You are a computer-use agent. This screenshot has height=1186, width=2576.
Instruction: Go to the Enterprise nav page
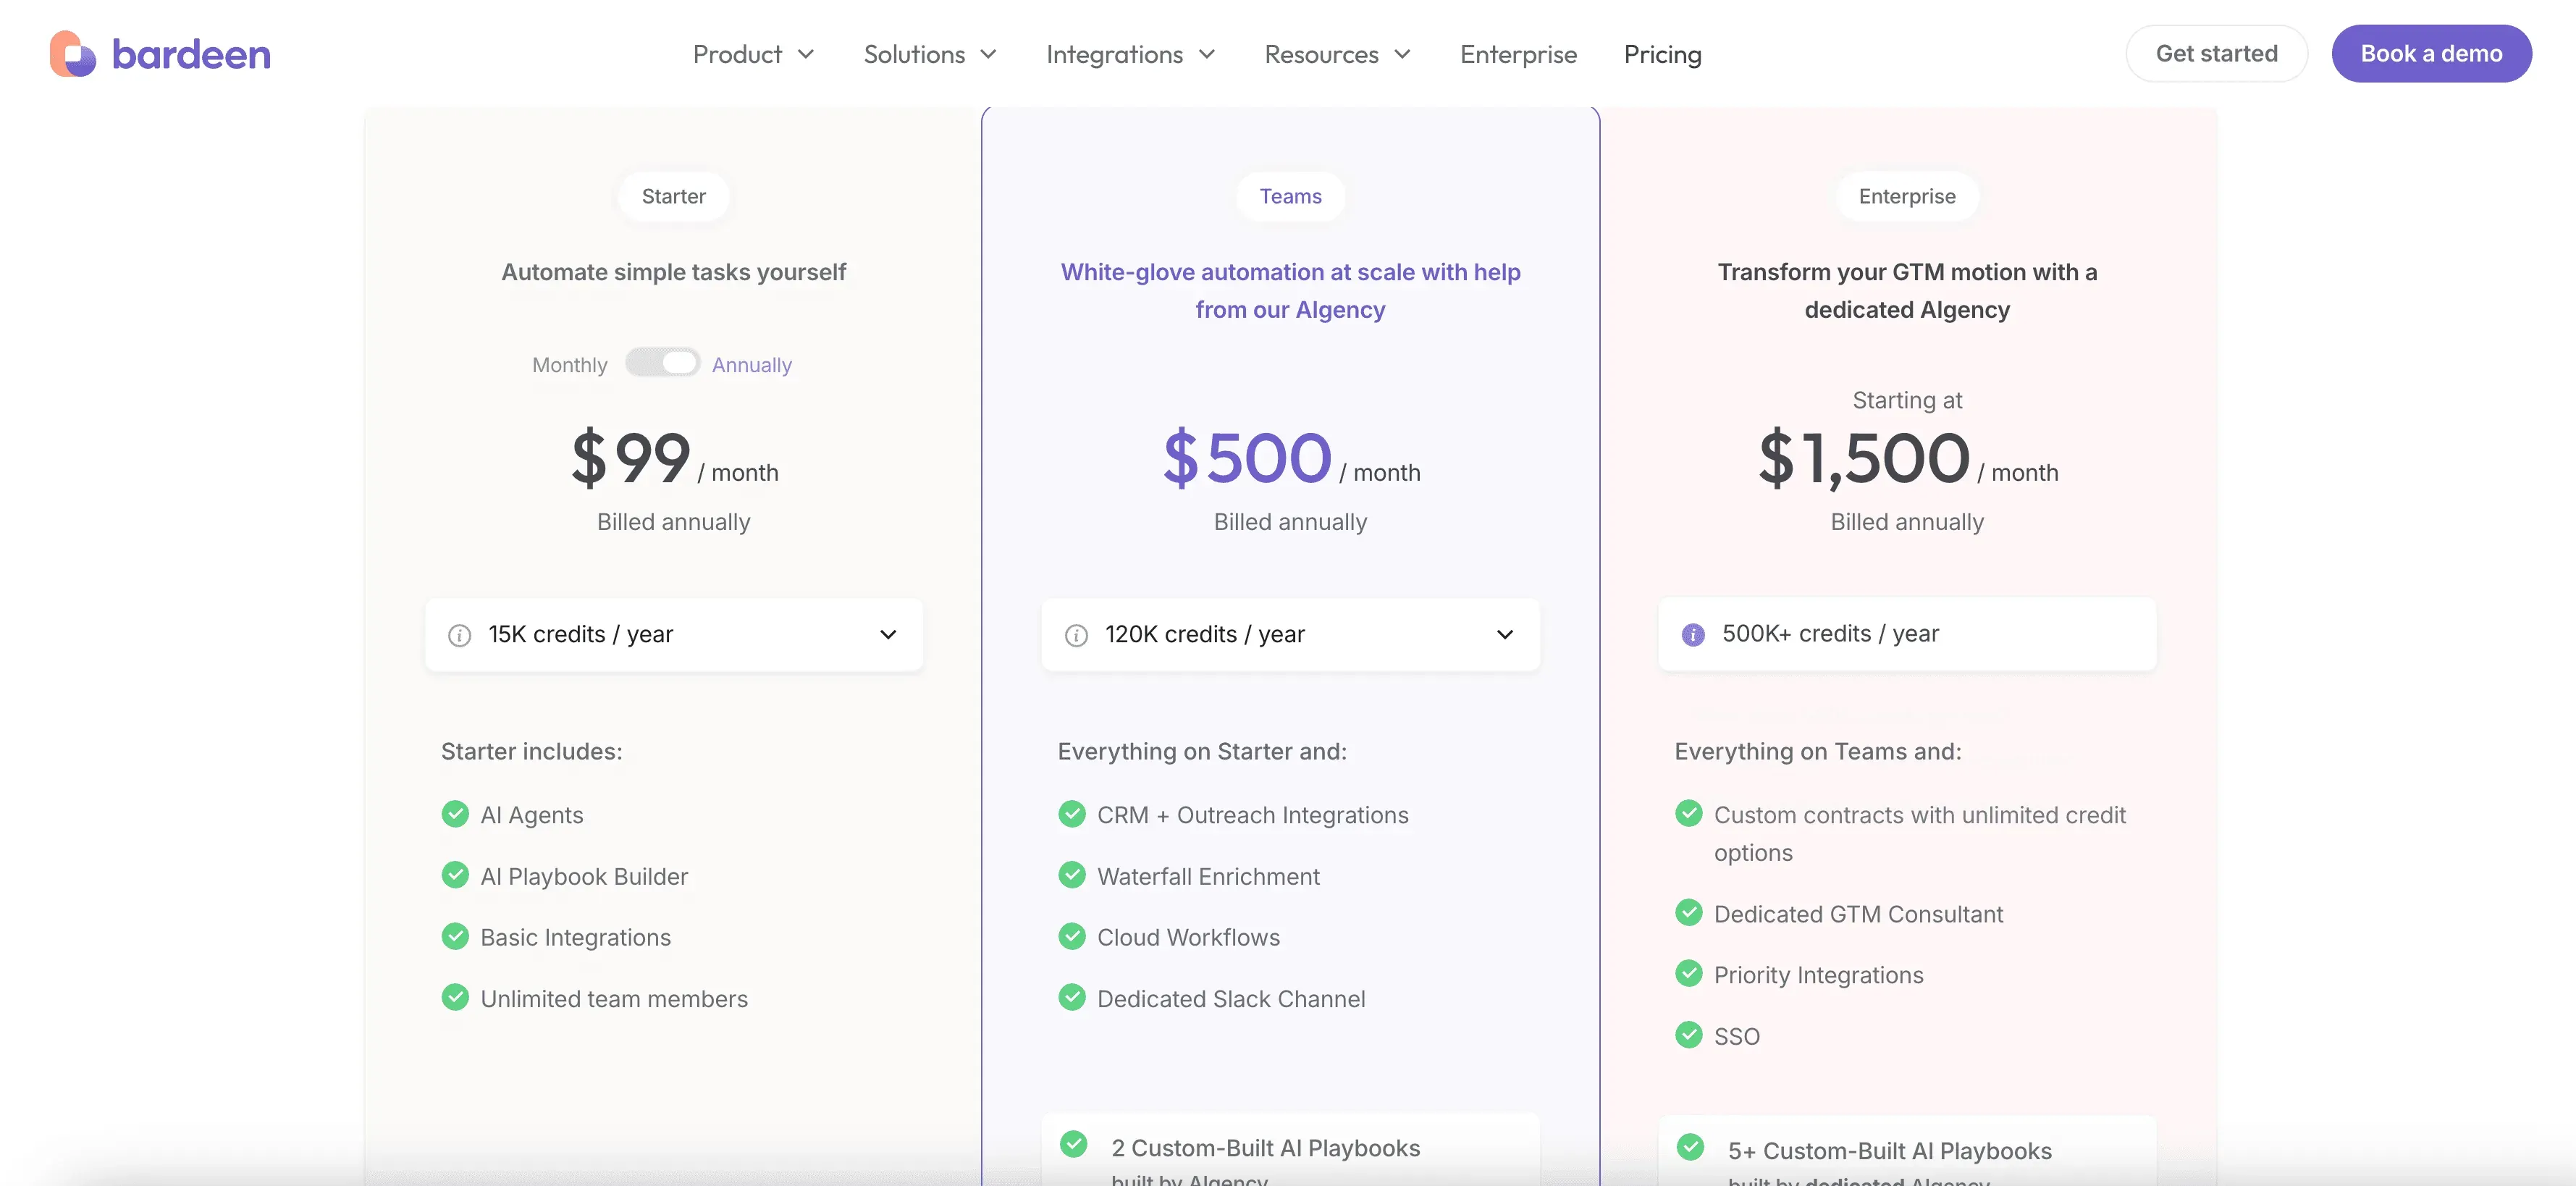pyautogui.click(x=1518, y=54)
